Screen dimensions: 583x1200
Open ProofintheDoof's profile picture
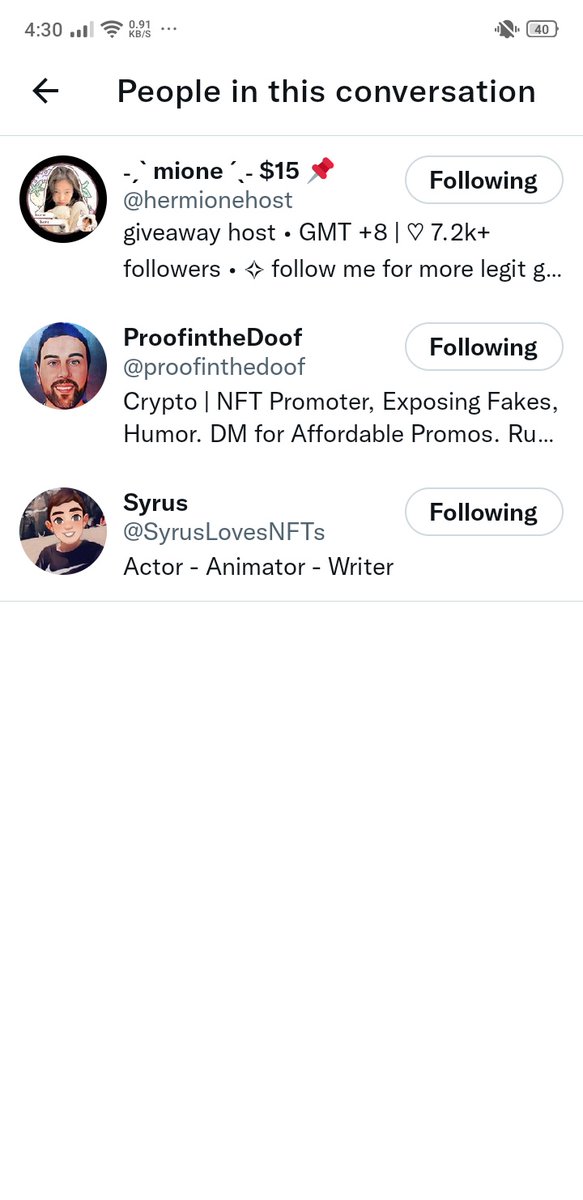[x=63, y=365]
